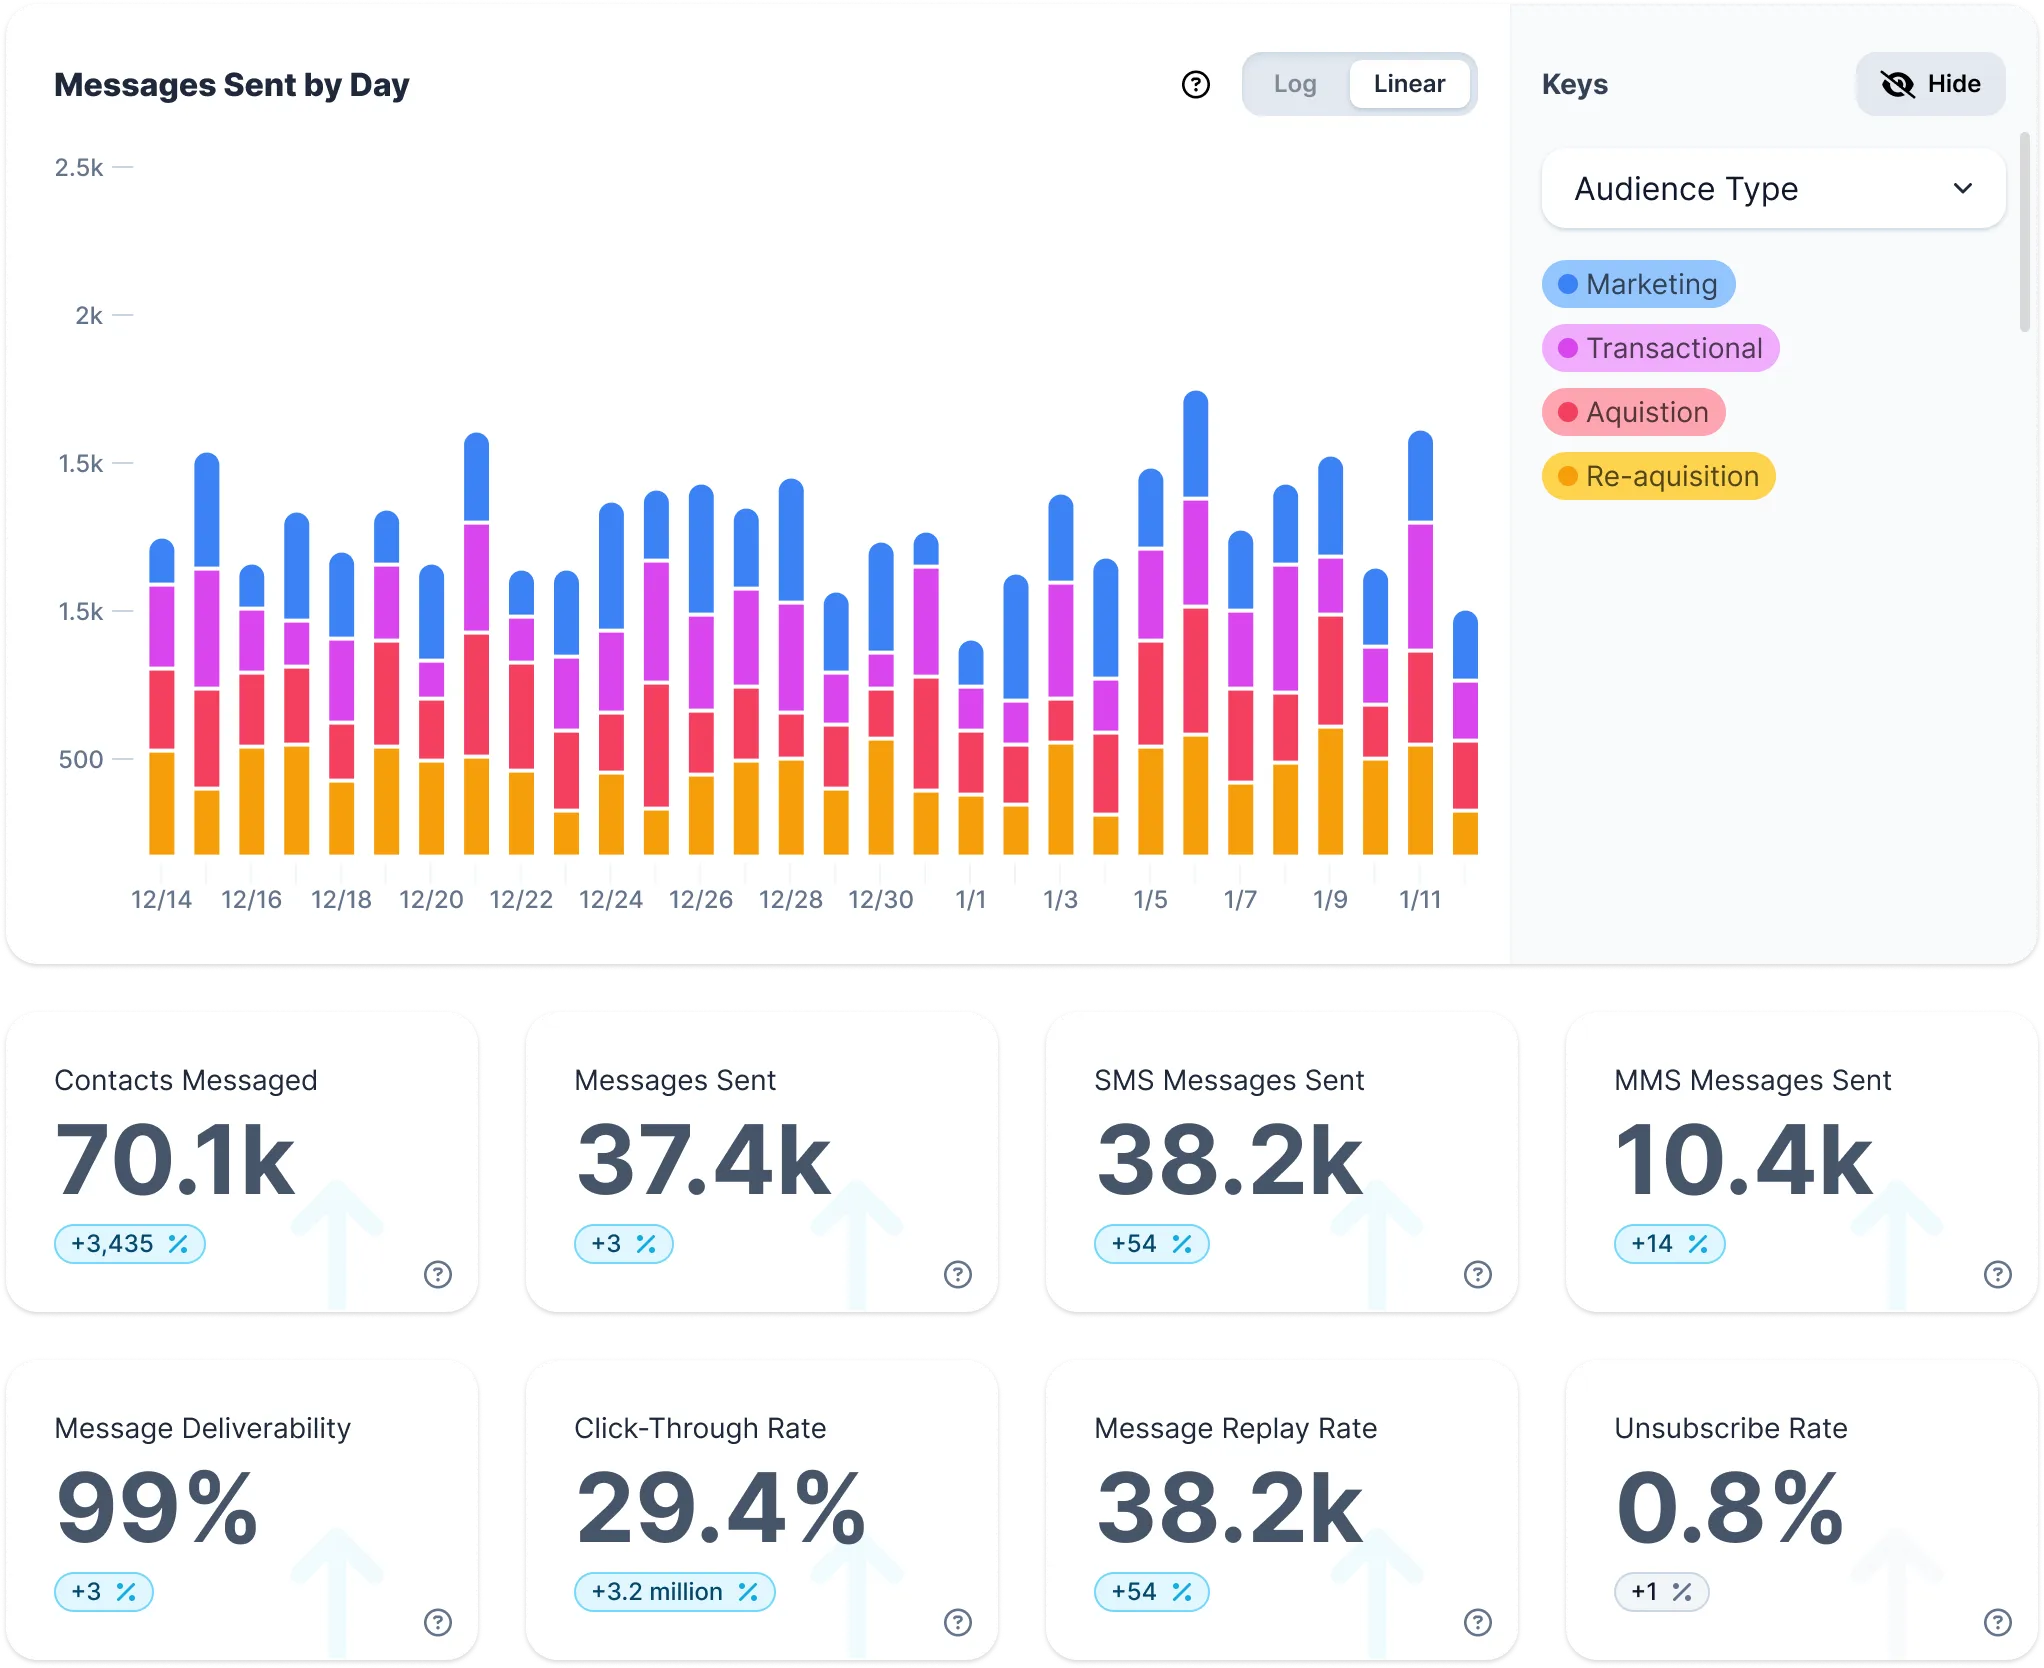
Task: Click the Aquistion legend chip
Action: pos(1633,412)
